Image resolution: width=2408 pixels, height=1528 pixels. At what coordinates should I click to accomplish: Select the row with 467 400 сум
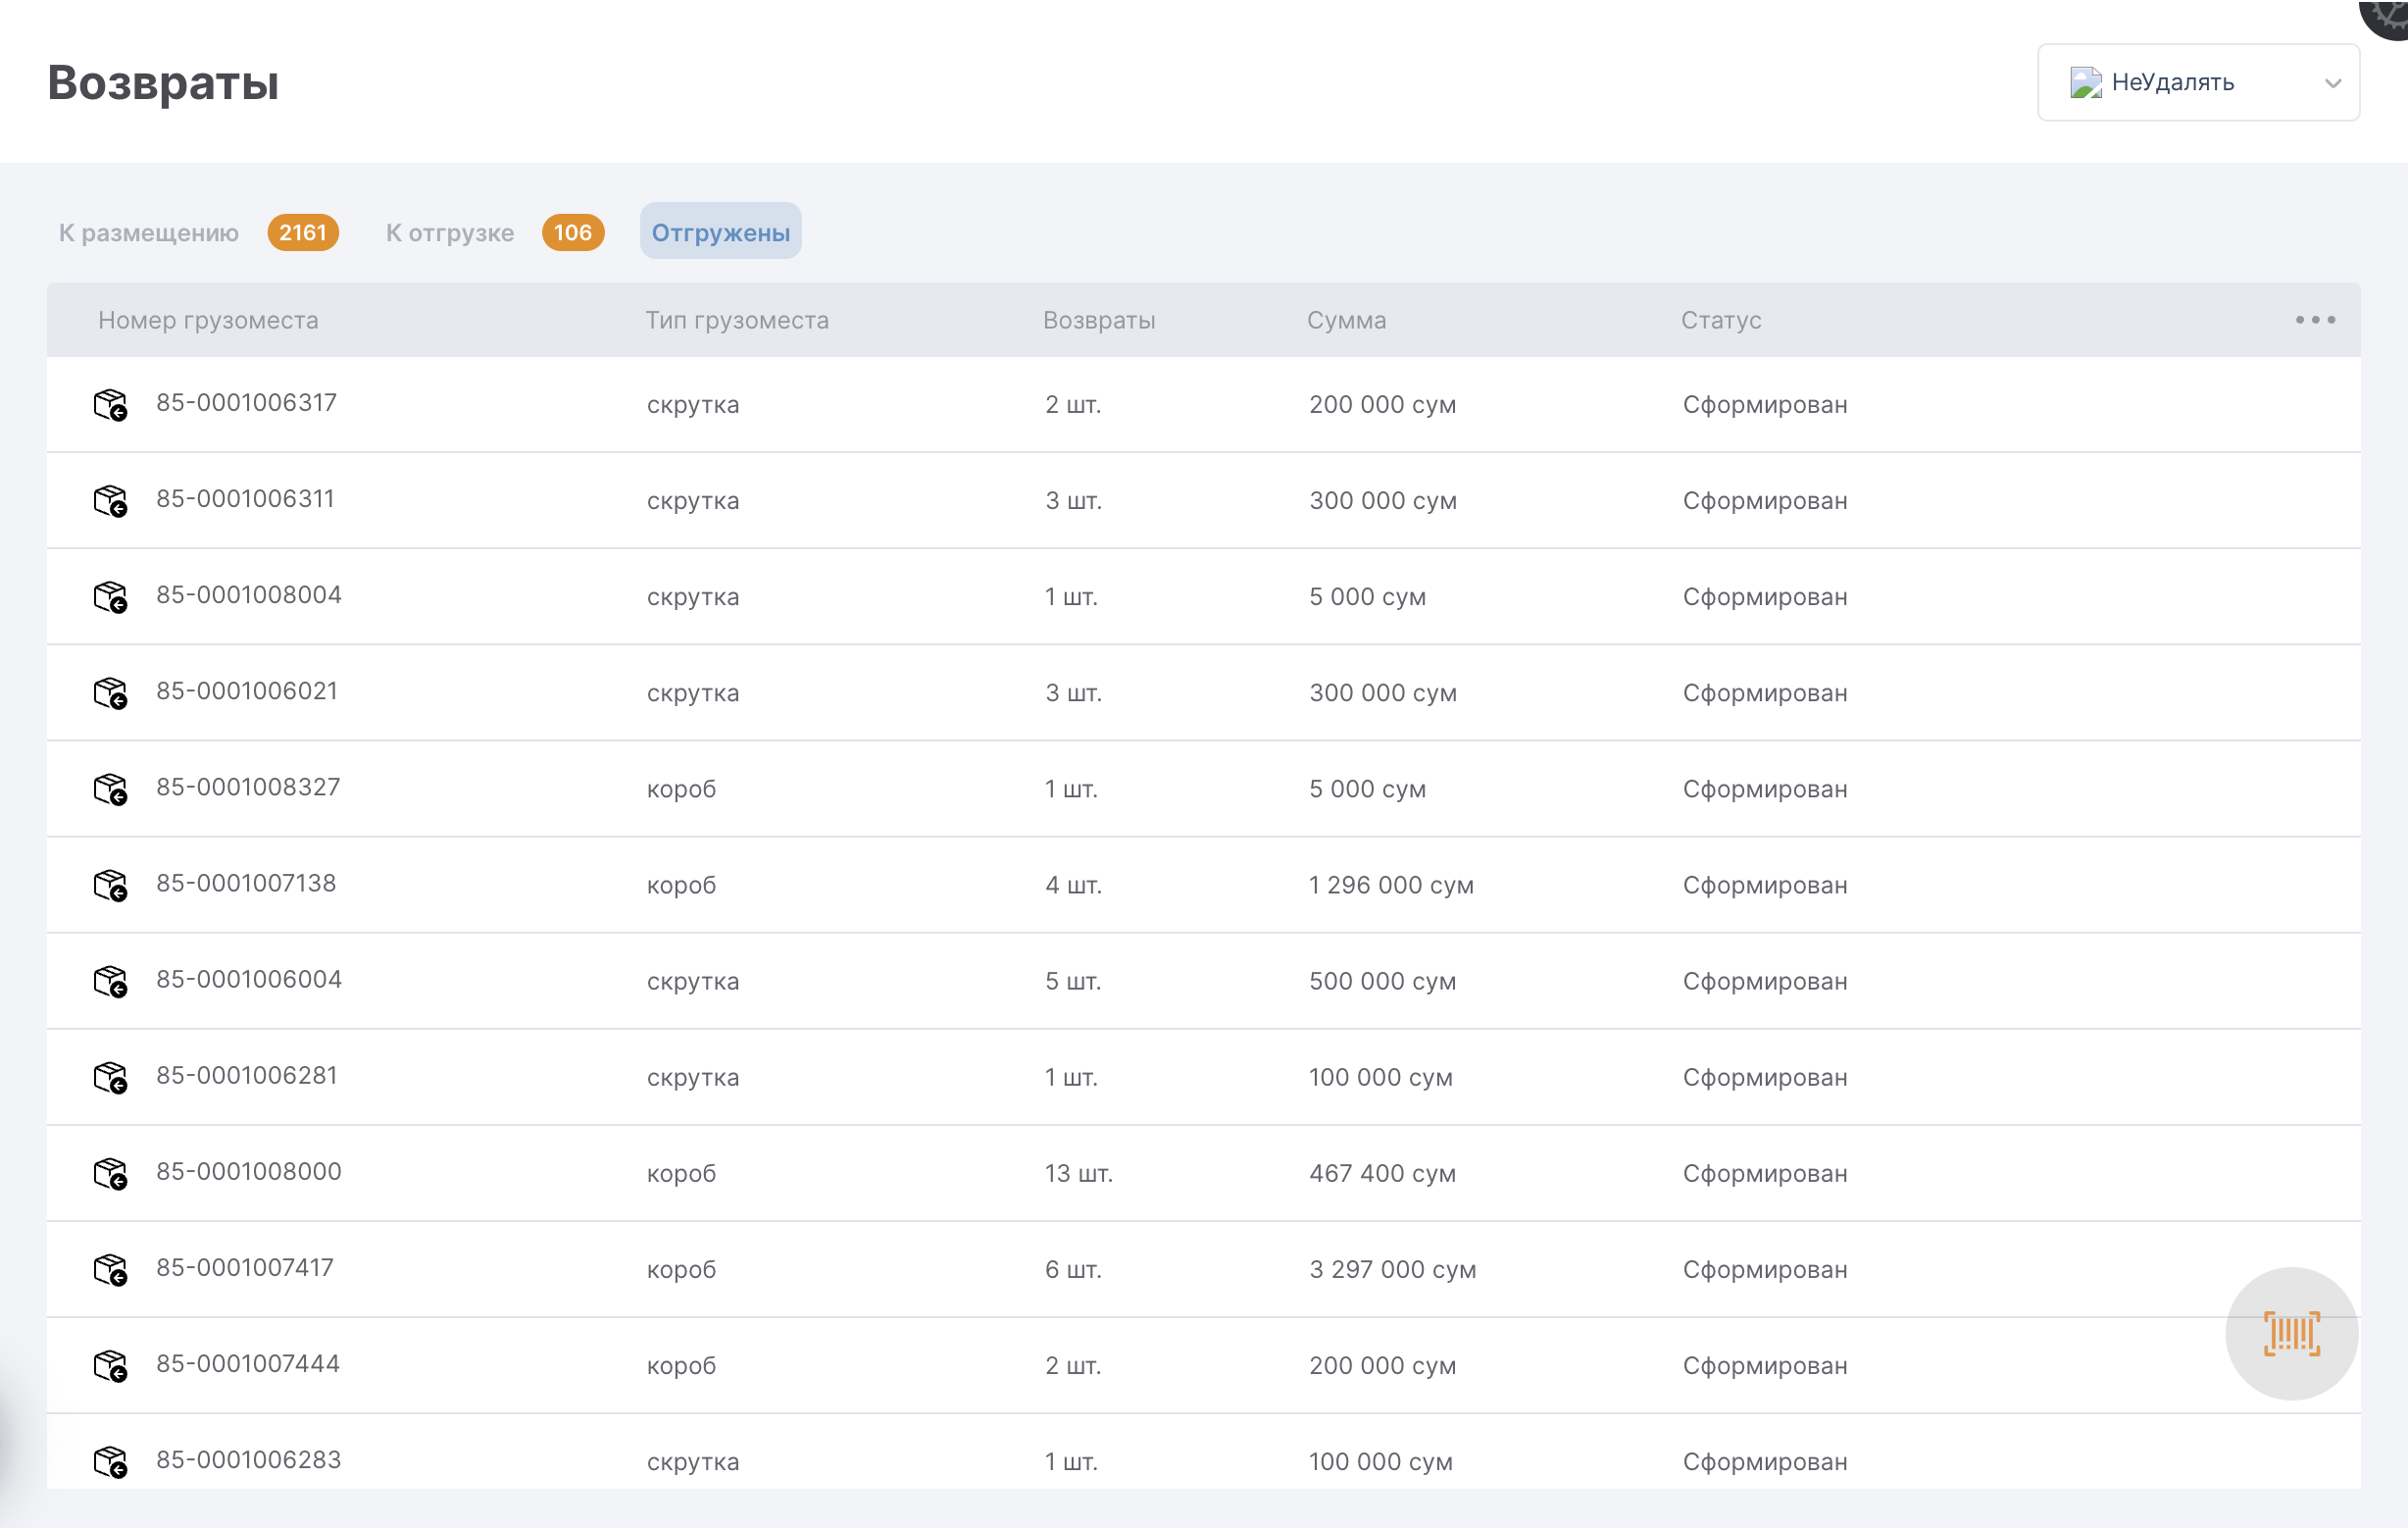[1382, 1173]
